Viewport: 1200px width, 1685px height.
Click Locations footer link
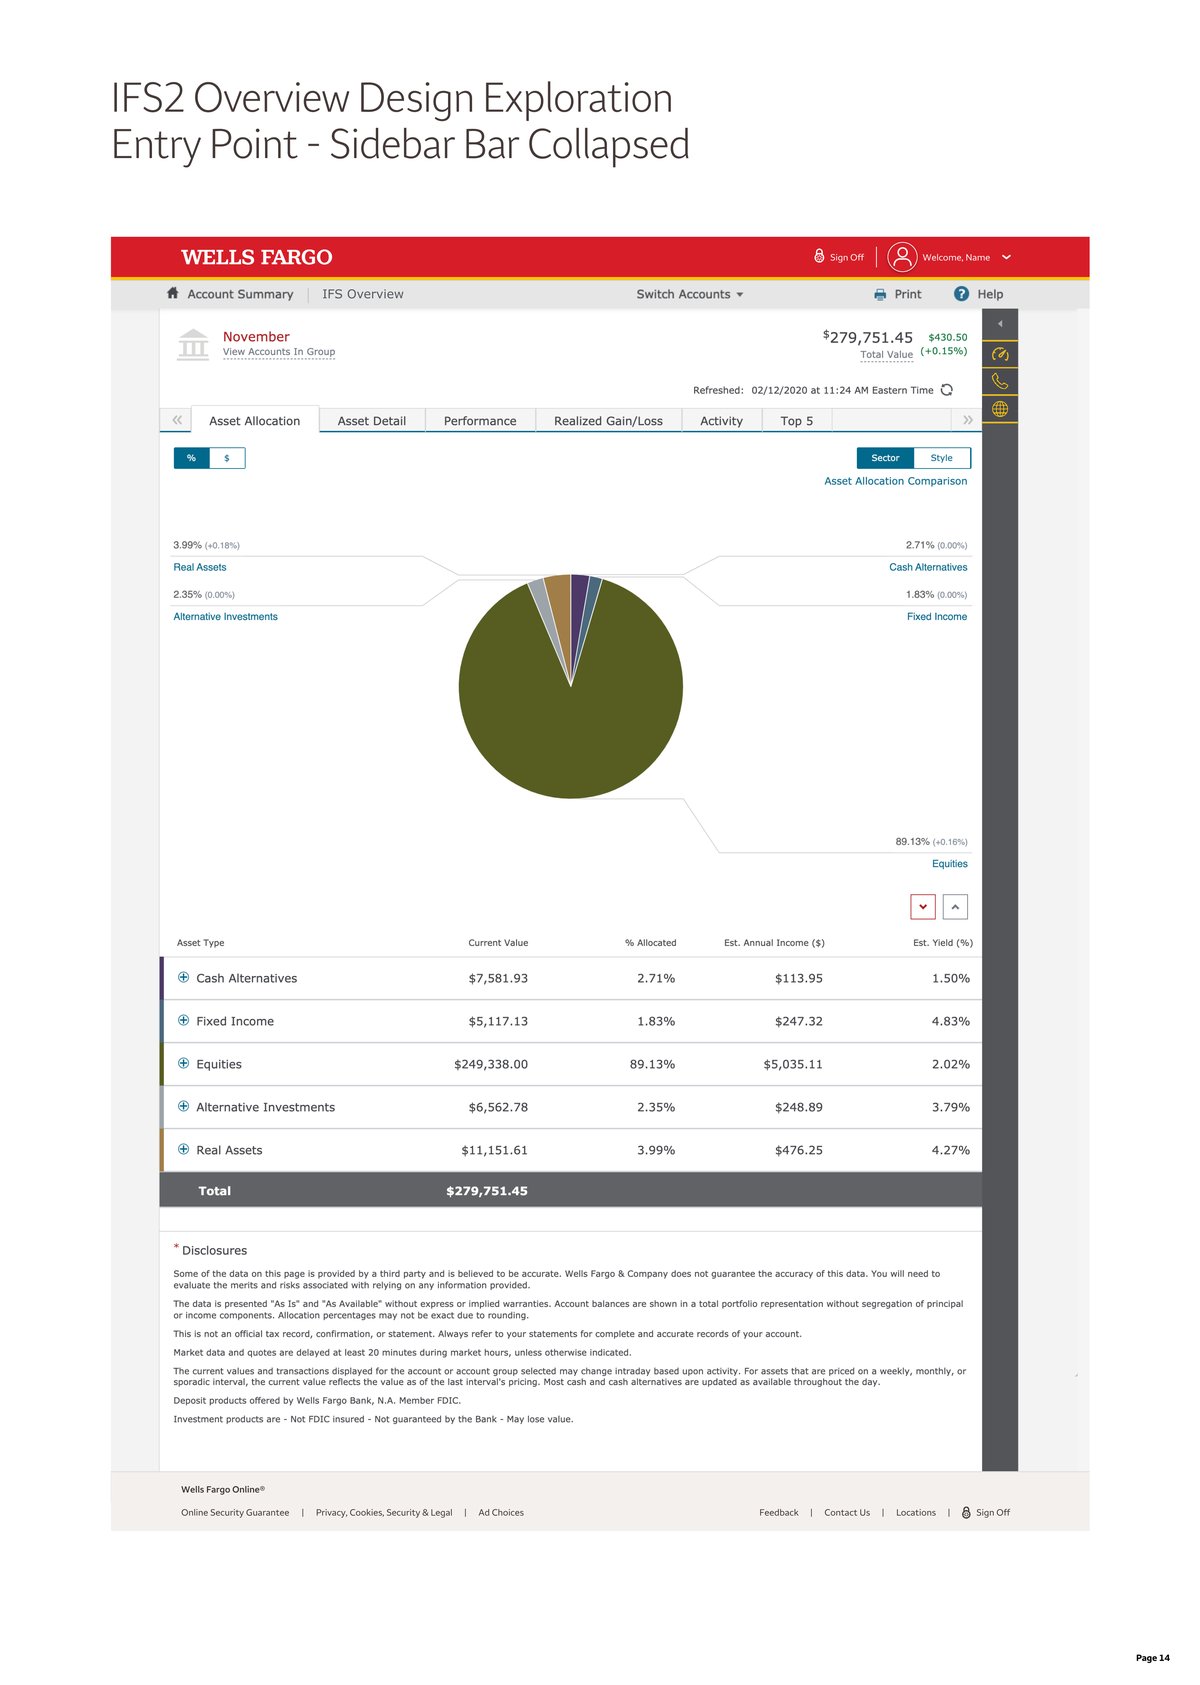pos(916,1512)
